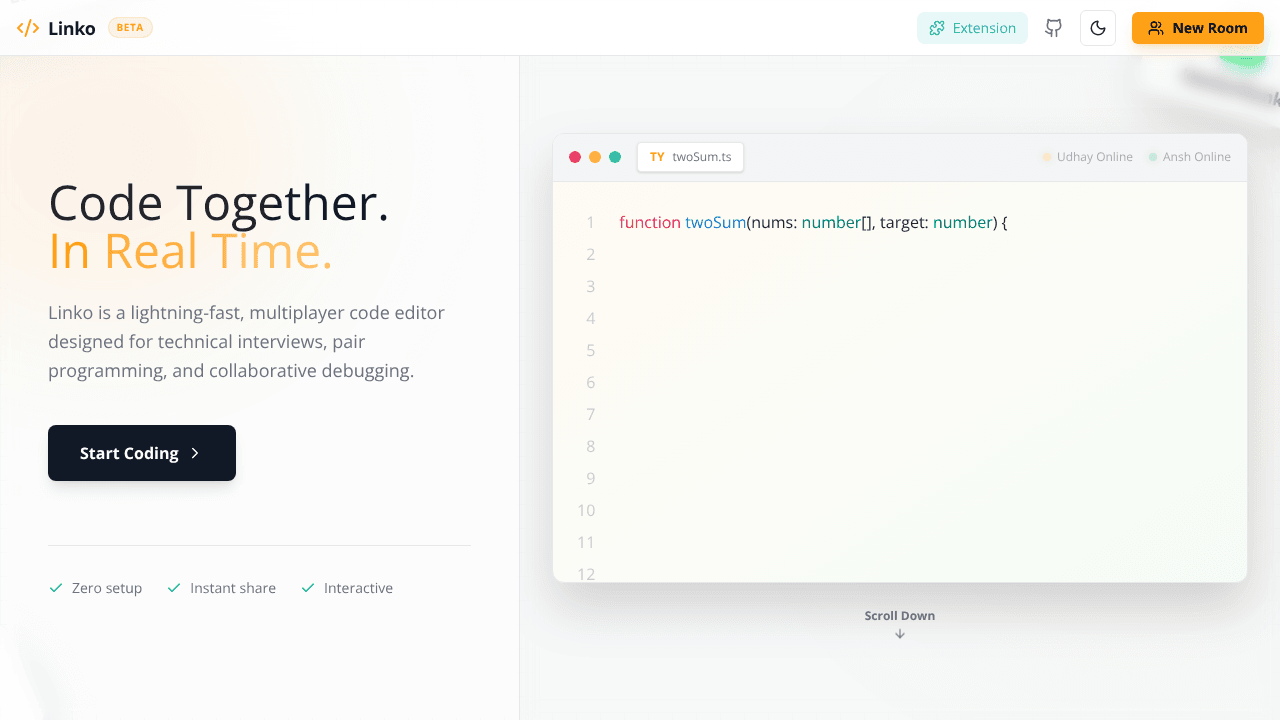Screen dimensions: 1280x720
Task: Click the checkmark beside Instant share
Action: pos(174,588)
